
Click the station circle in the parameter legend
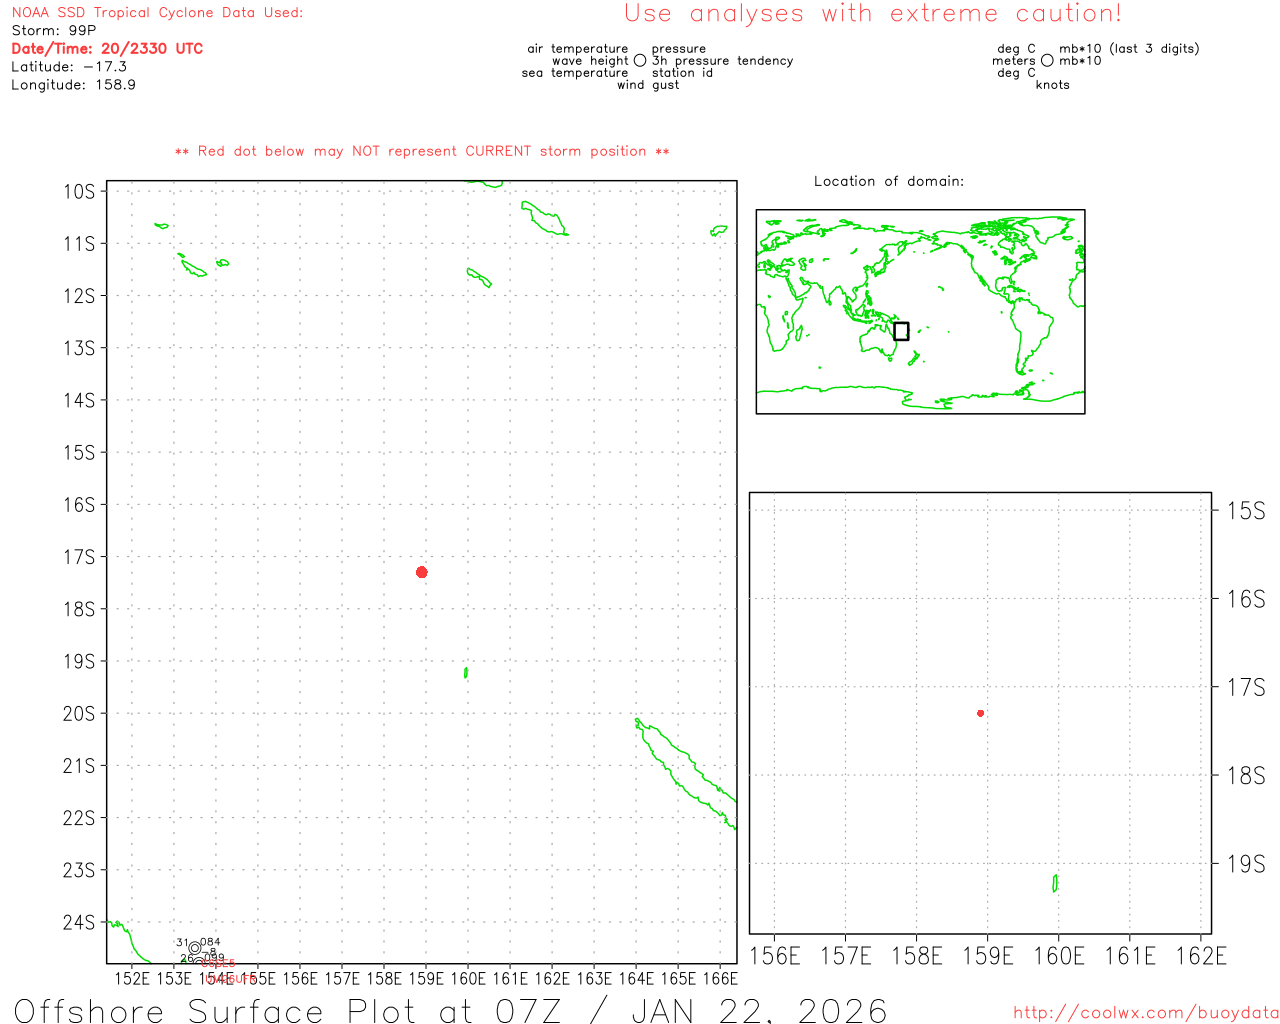pos(640,61)
